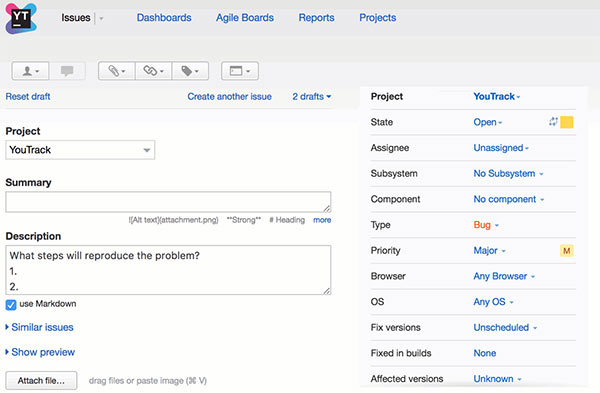This screenshot has width=600, height=393.
Task: Open the chain link issue menu
Action: pyautogui.click(x=153, y=71)
